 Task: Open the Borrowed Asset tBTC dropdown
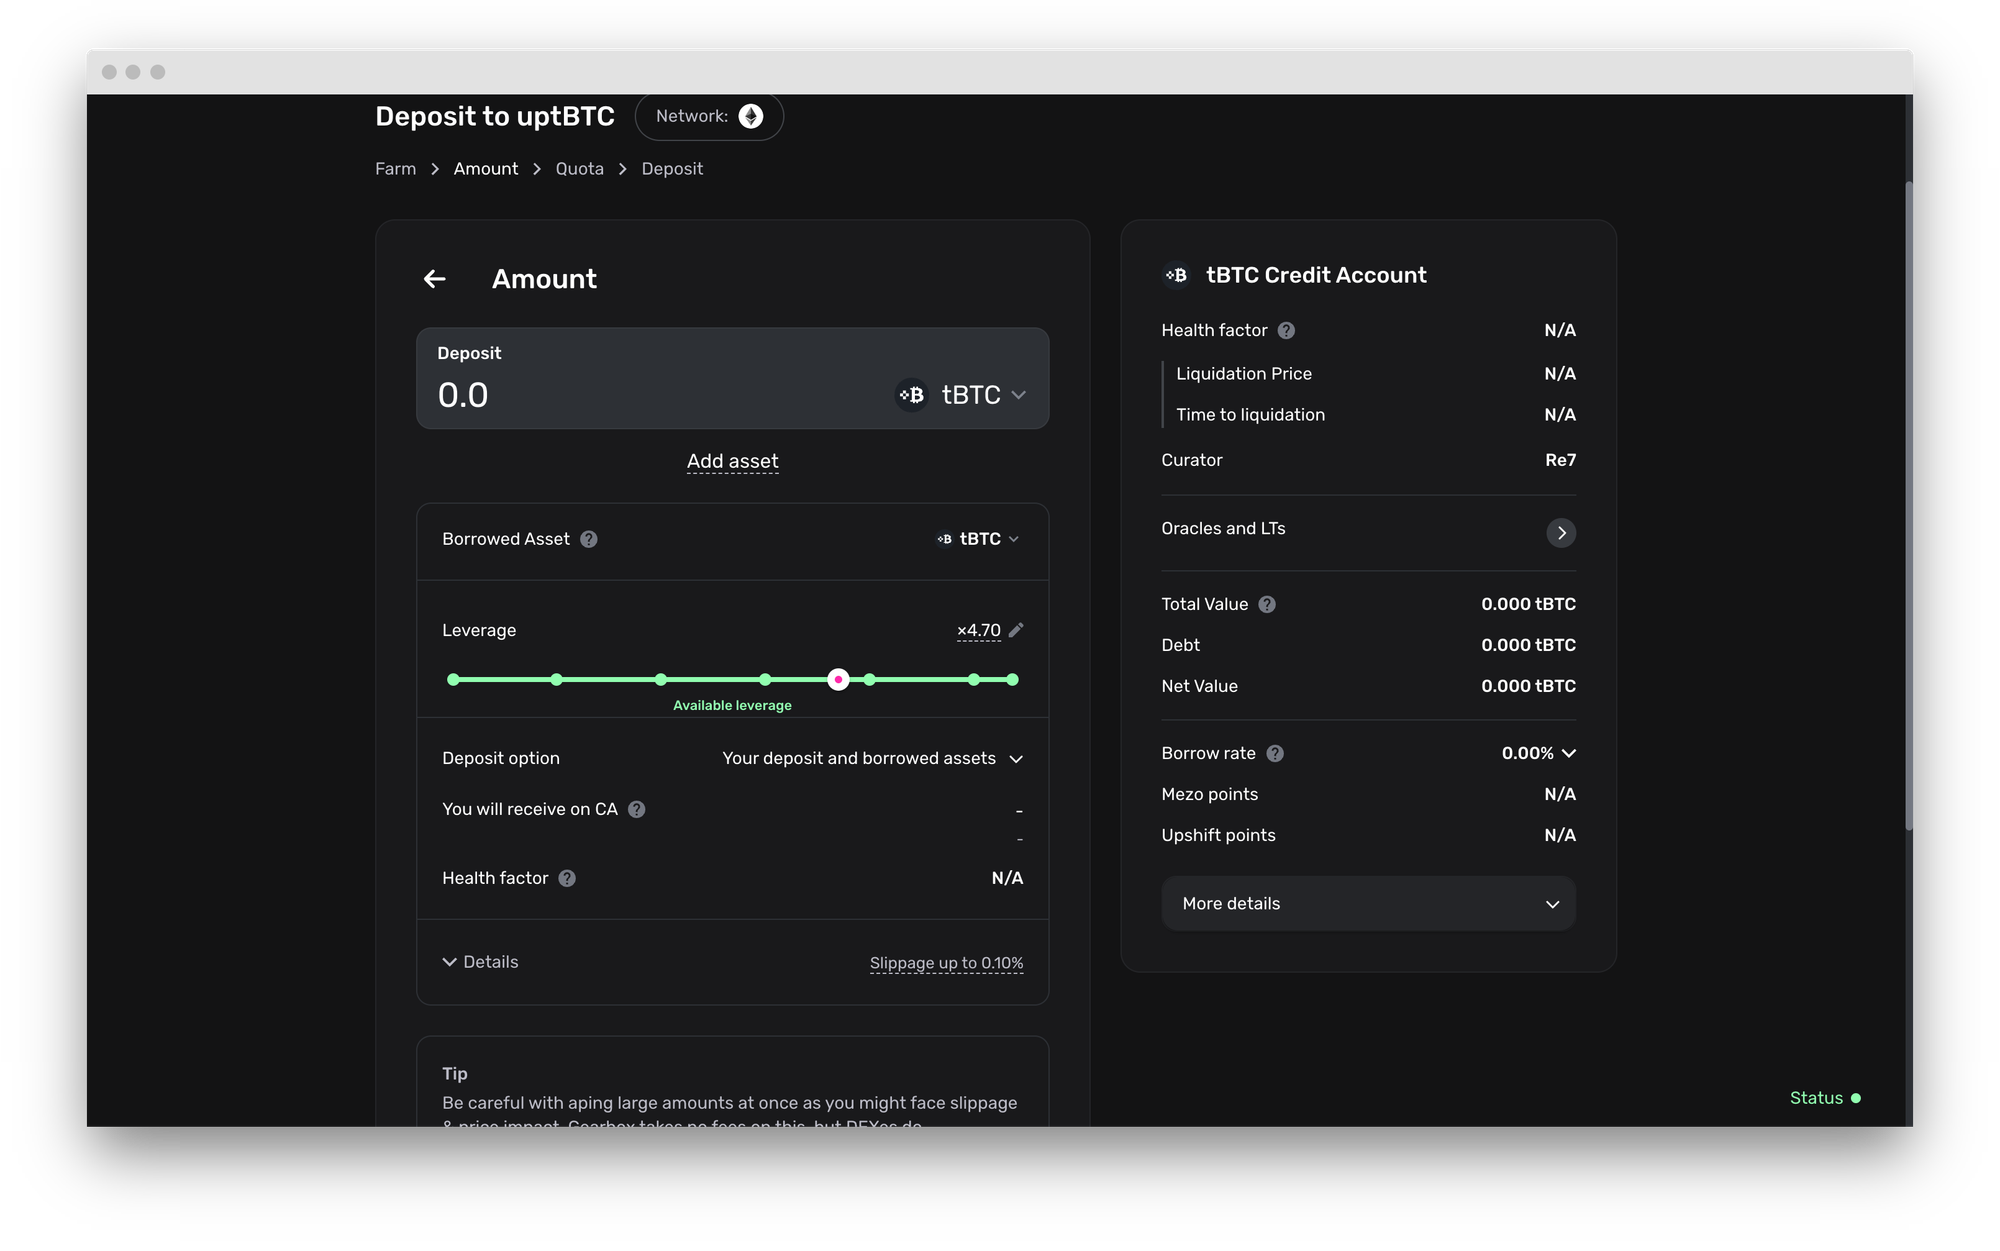click(x=978, y=539)
